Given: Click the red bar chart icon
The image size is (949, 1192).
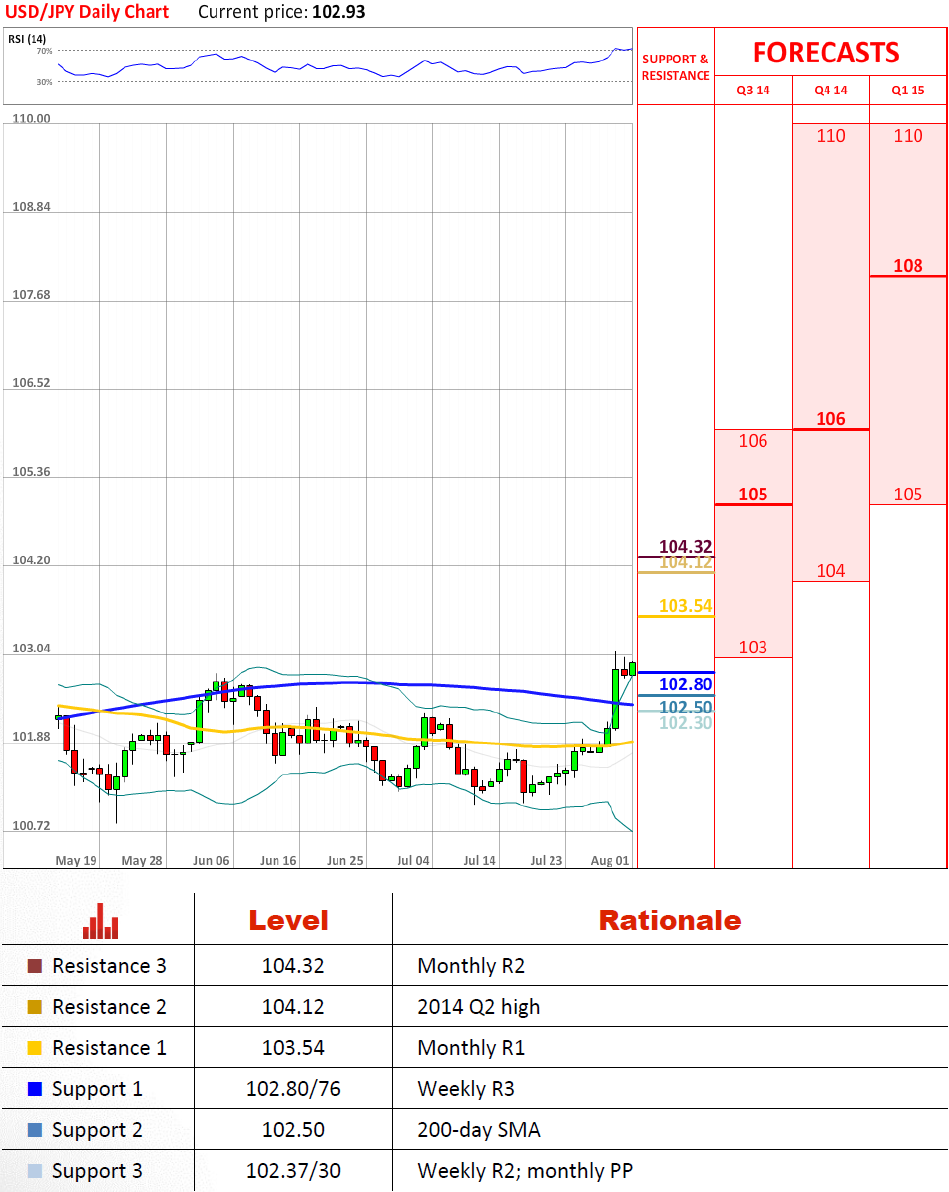Looking at the screenshot, I should pyautogui.click(x=100, y=921).
